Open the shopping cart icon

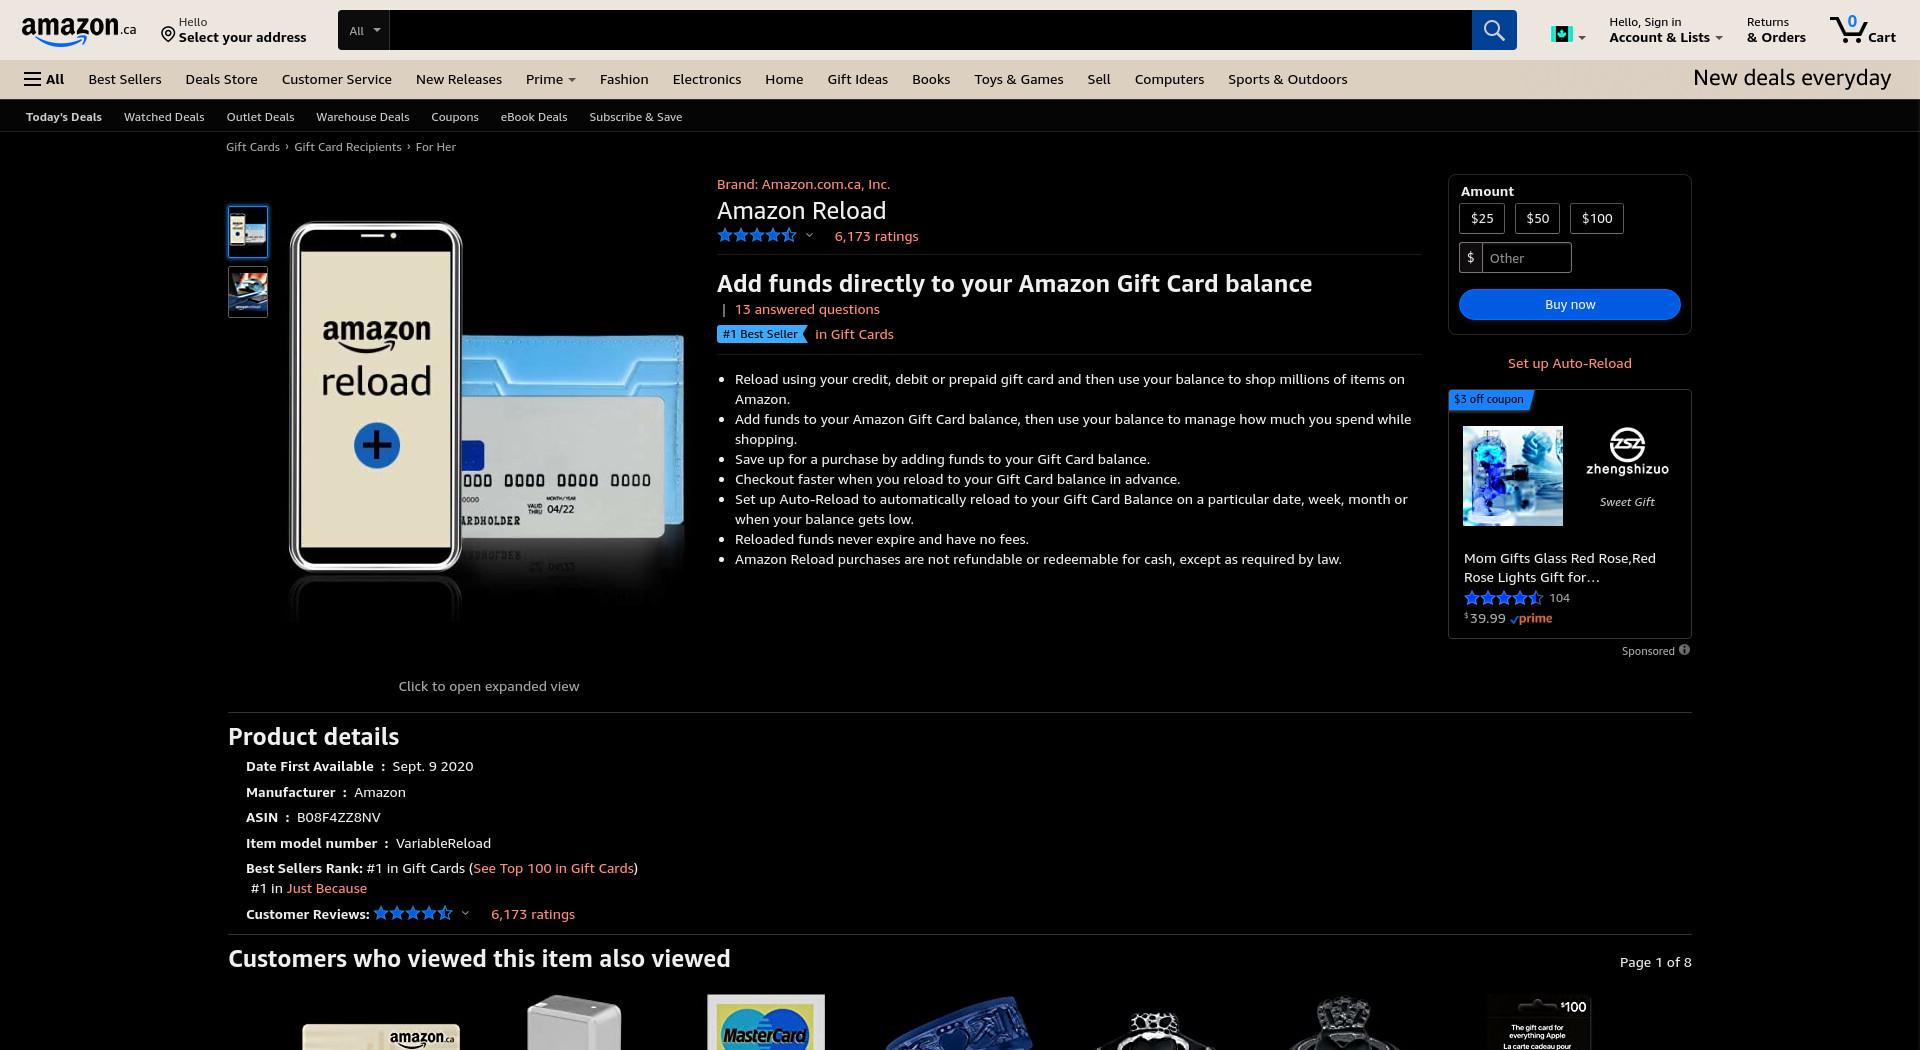coord(1863,30)
